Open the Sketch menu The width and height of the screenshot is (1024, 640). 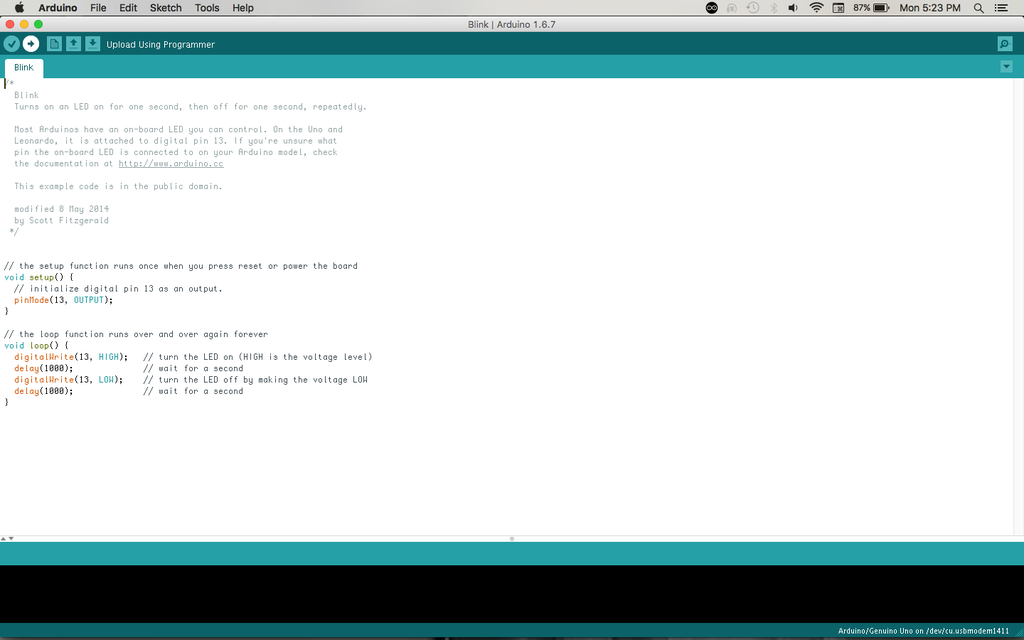(x=166, y=8)
